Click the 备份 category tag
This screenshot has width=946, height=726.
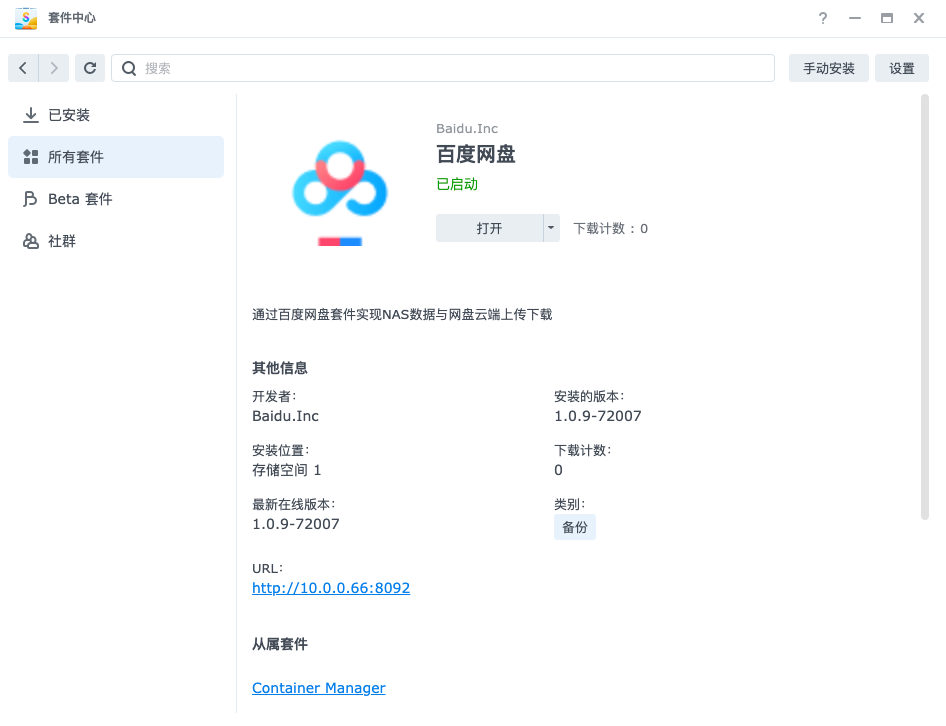[x=575, y=527]
